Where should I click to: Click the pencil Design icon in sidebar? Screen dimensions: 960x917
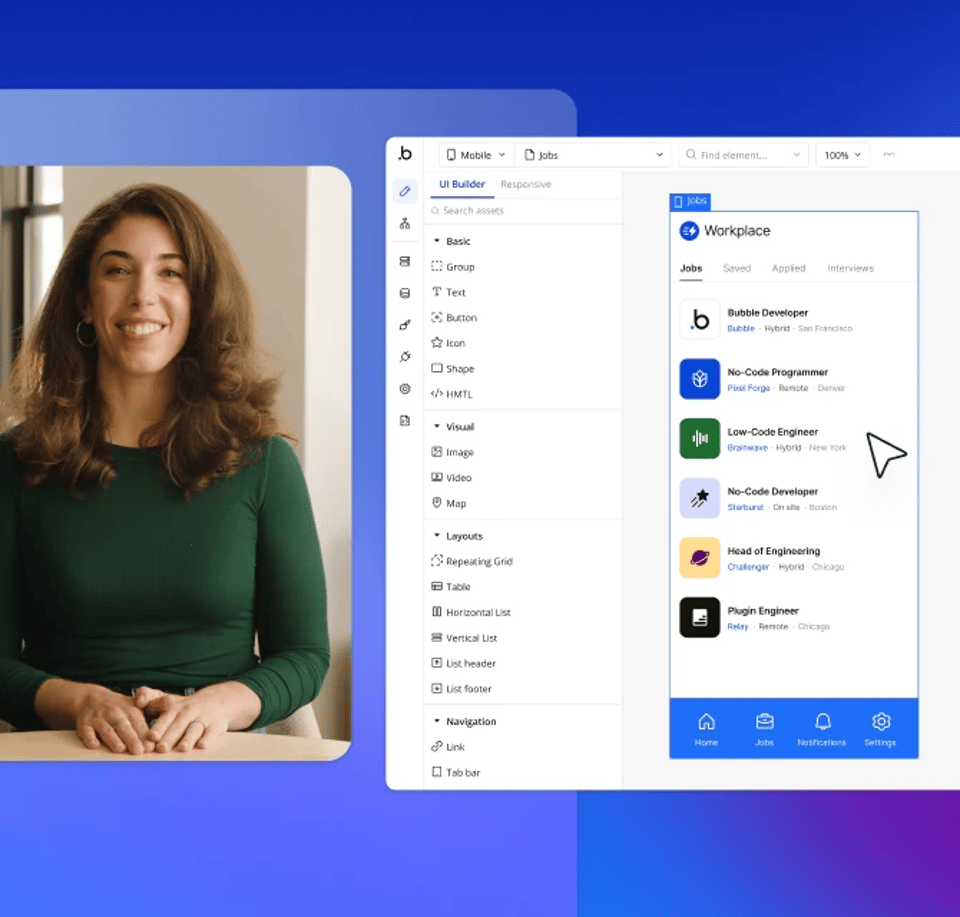404,191
